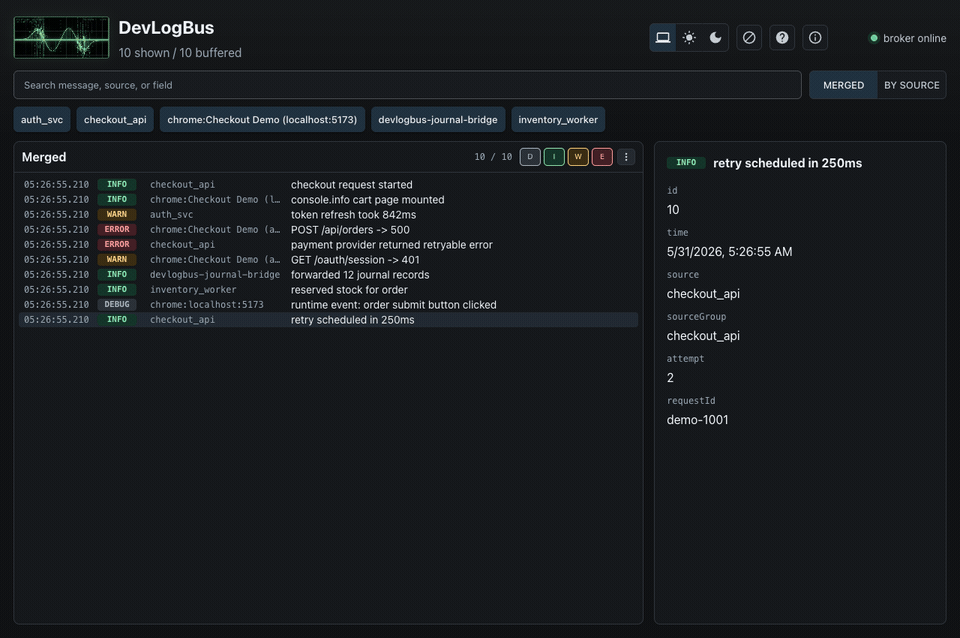Click the sourceGroup field label in details
Image resolution: width=960 pixels, height=638 pixels.
[x=696, y=317]
